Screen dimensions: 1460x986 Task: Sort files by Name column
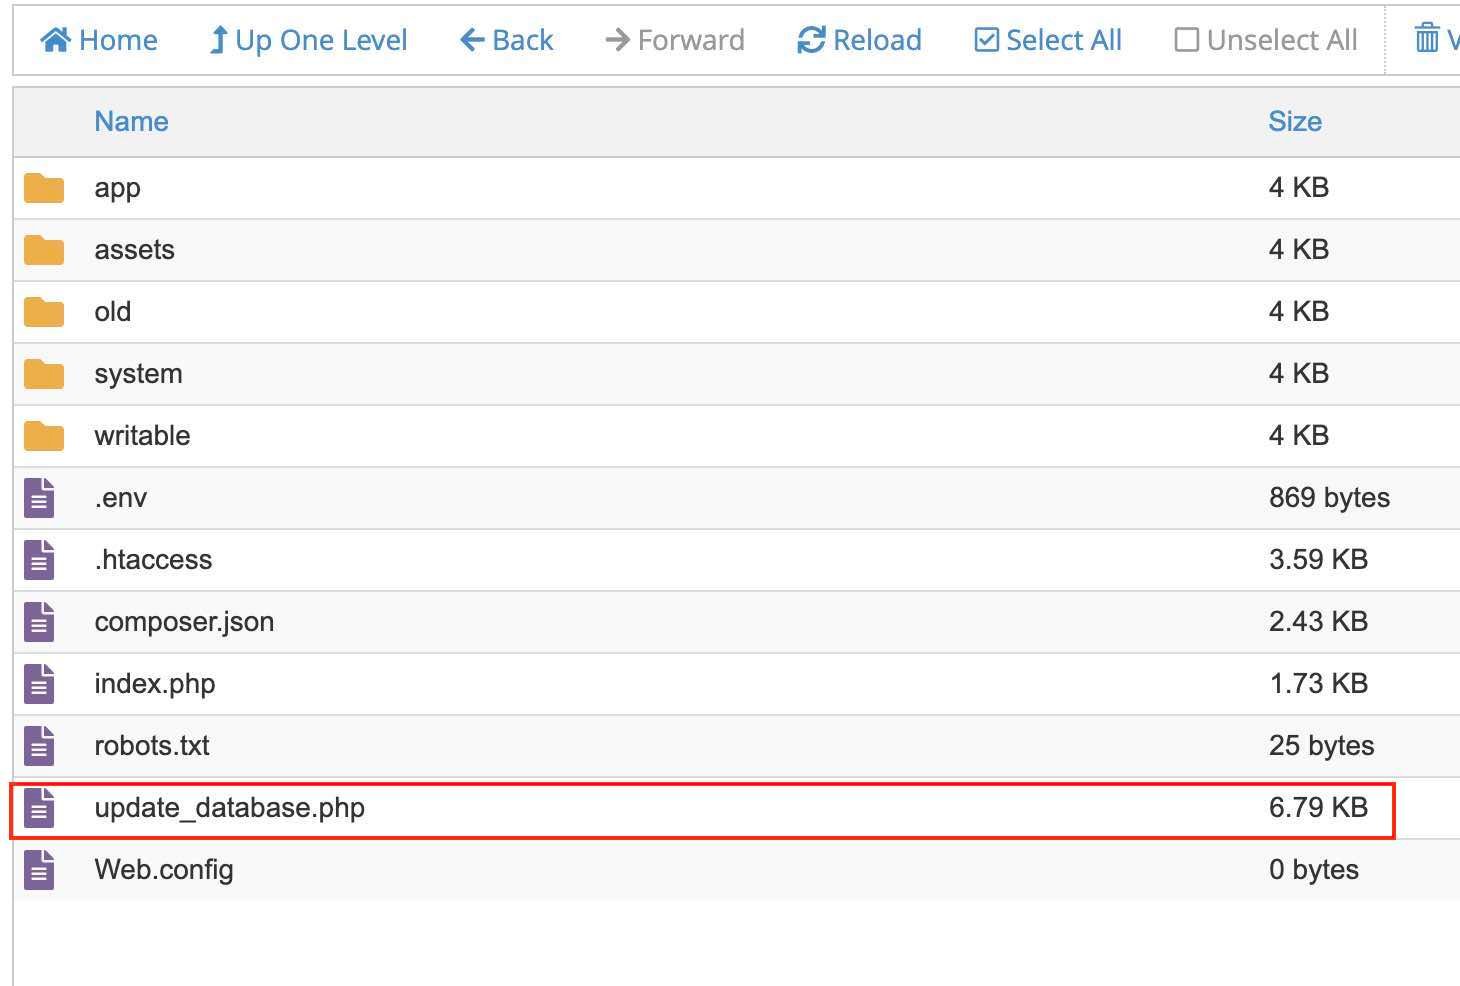click(x=131, y=121)
